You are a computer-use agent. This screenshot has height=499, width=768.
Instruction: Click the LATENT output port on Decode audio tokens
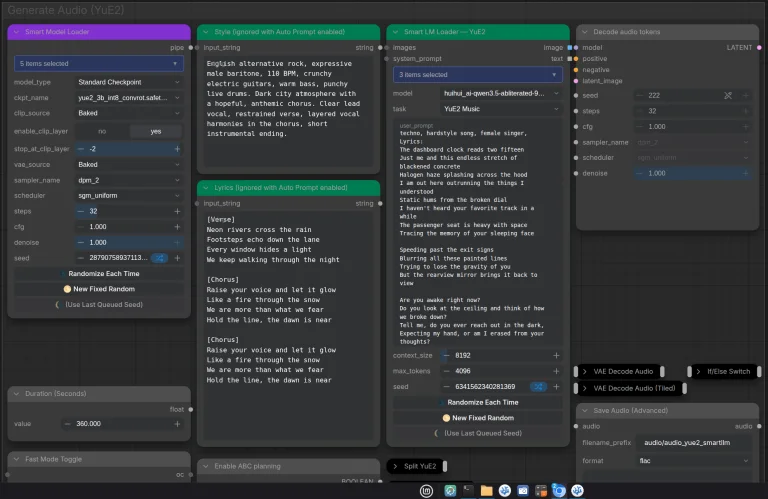point(759,48)
